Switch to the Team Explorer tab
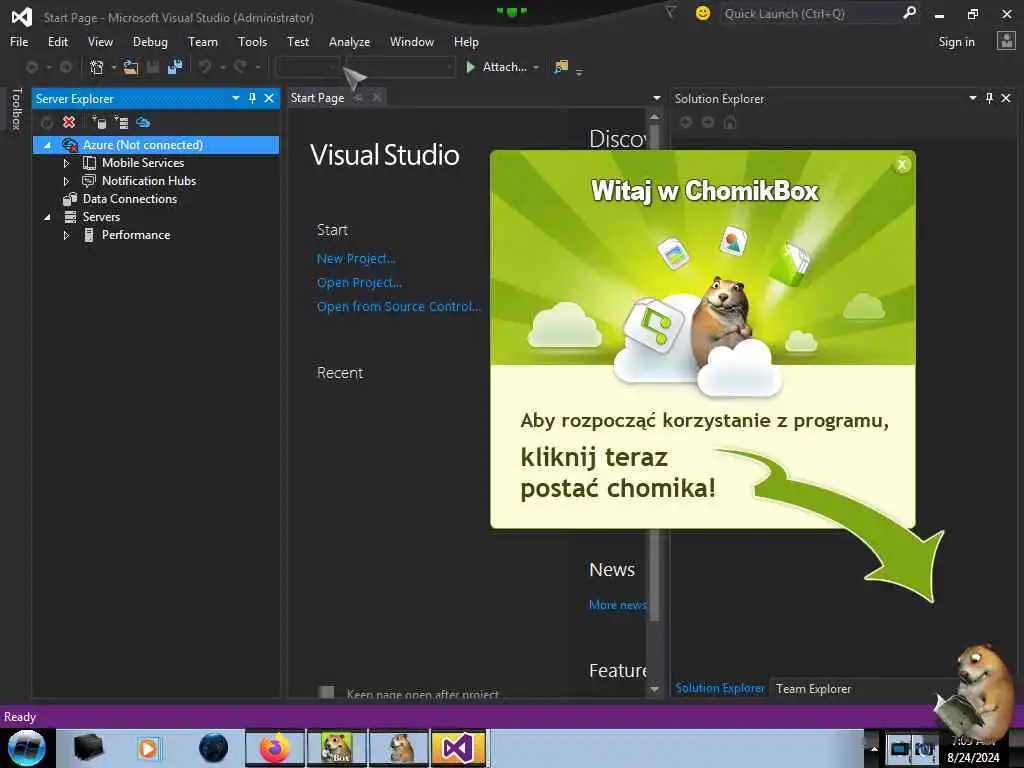The width and height of the screenshot is (1024, 768). [x=813, y=688]
